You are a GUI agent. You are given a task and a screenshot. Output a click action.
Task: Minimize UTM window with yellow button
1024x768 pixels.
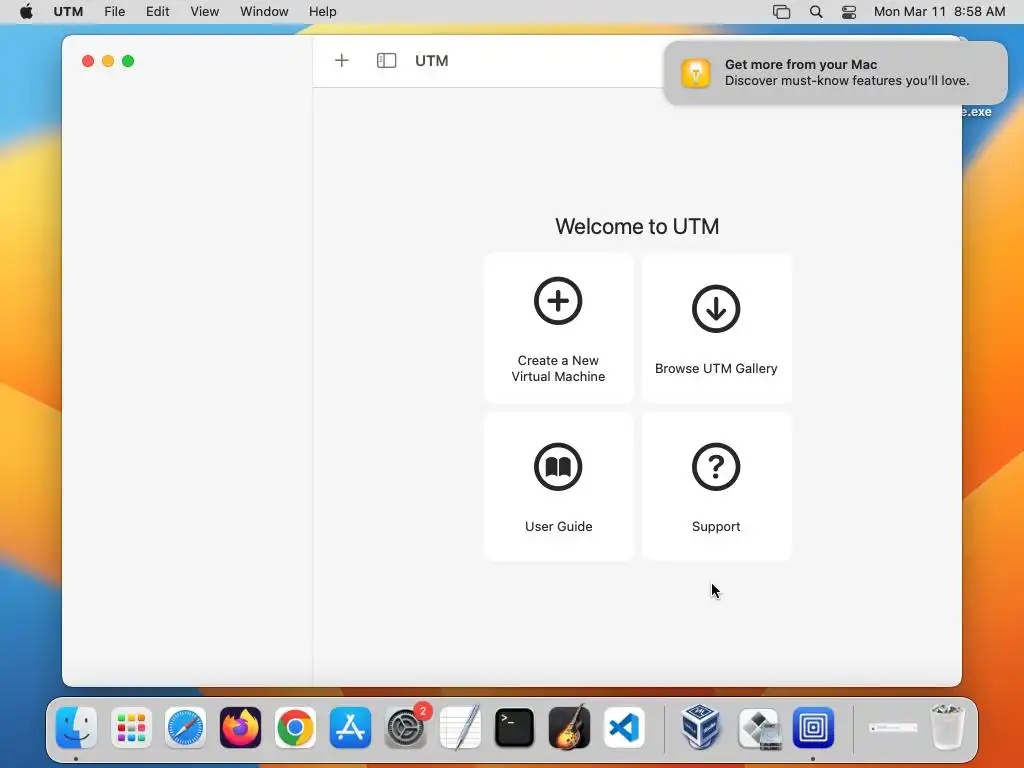click(x=108, y=61)
